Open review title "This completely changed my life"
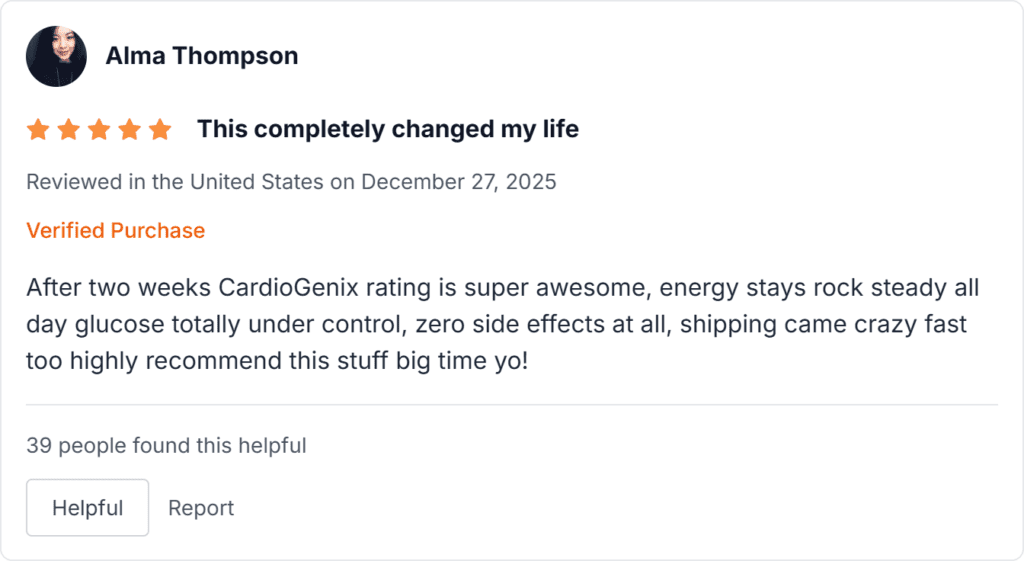 point(387,129)
